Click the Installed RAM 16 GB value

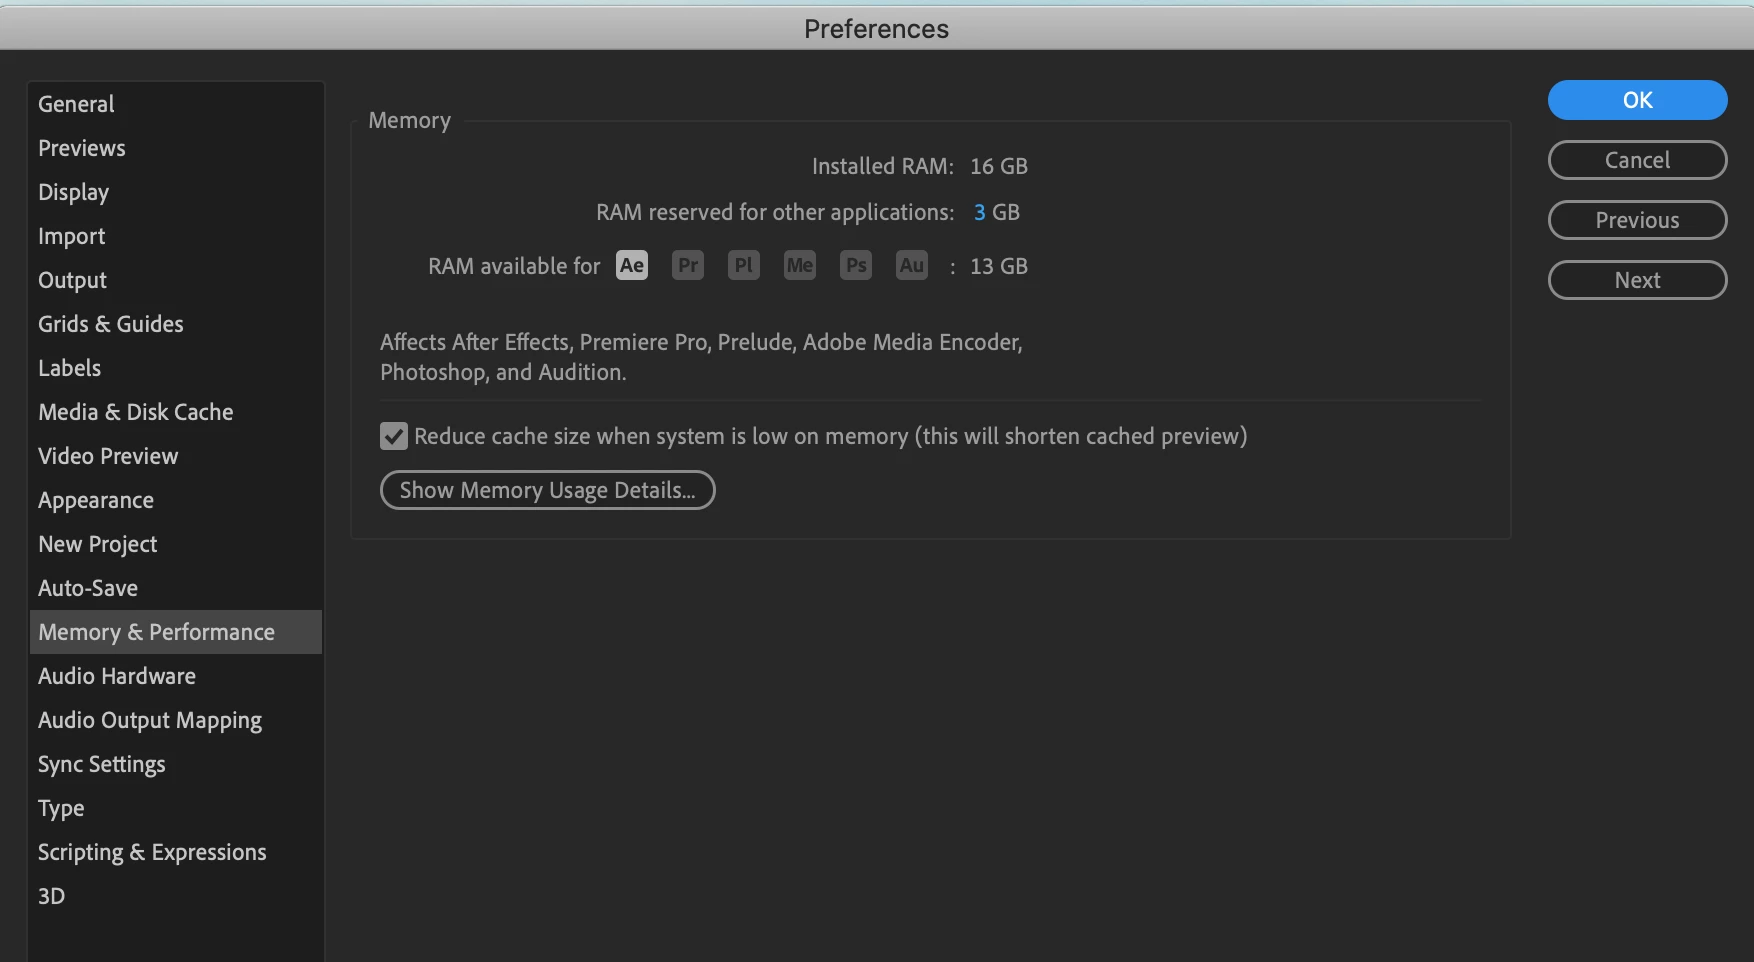click(999, 166)
